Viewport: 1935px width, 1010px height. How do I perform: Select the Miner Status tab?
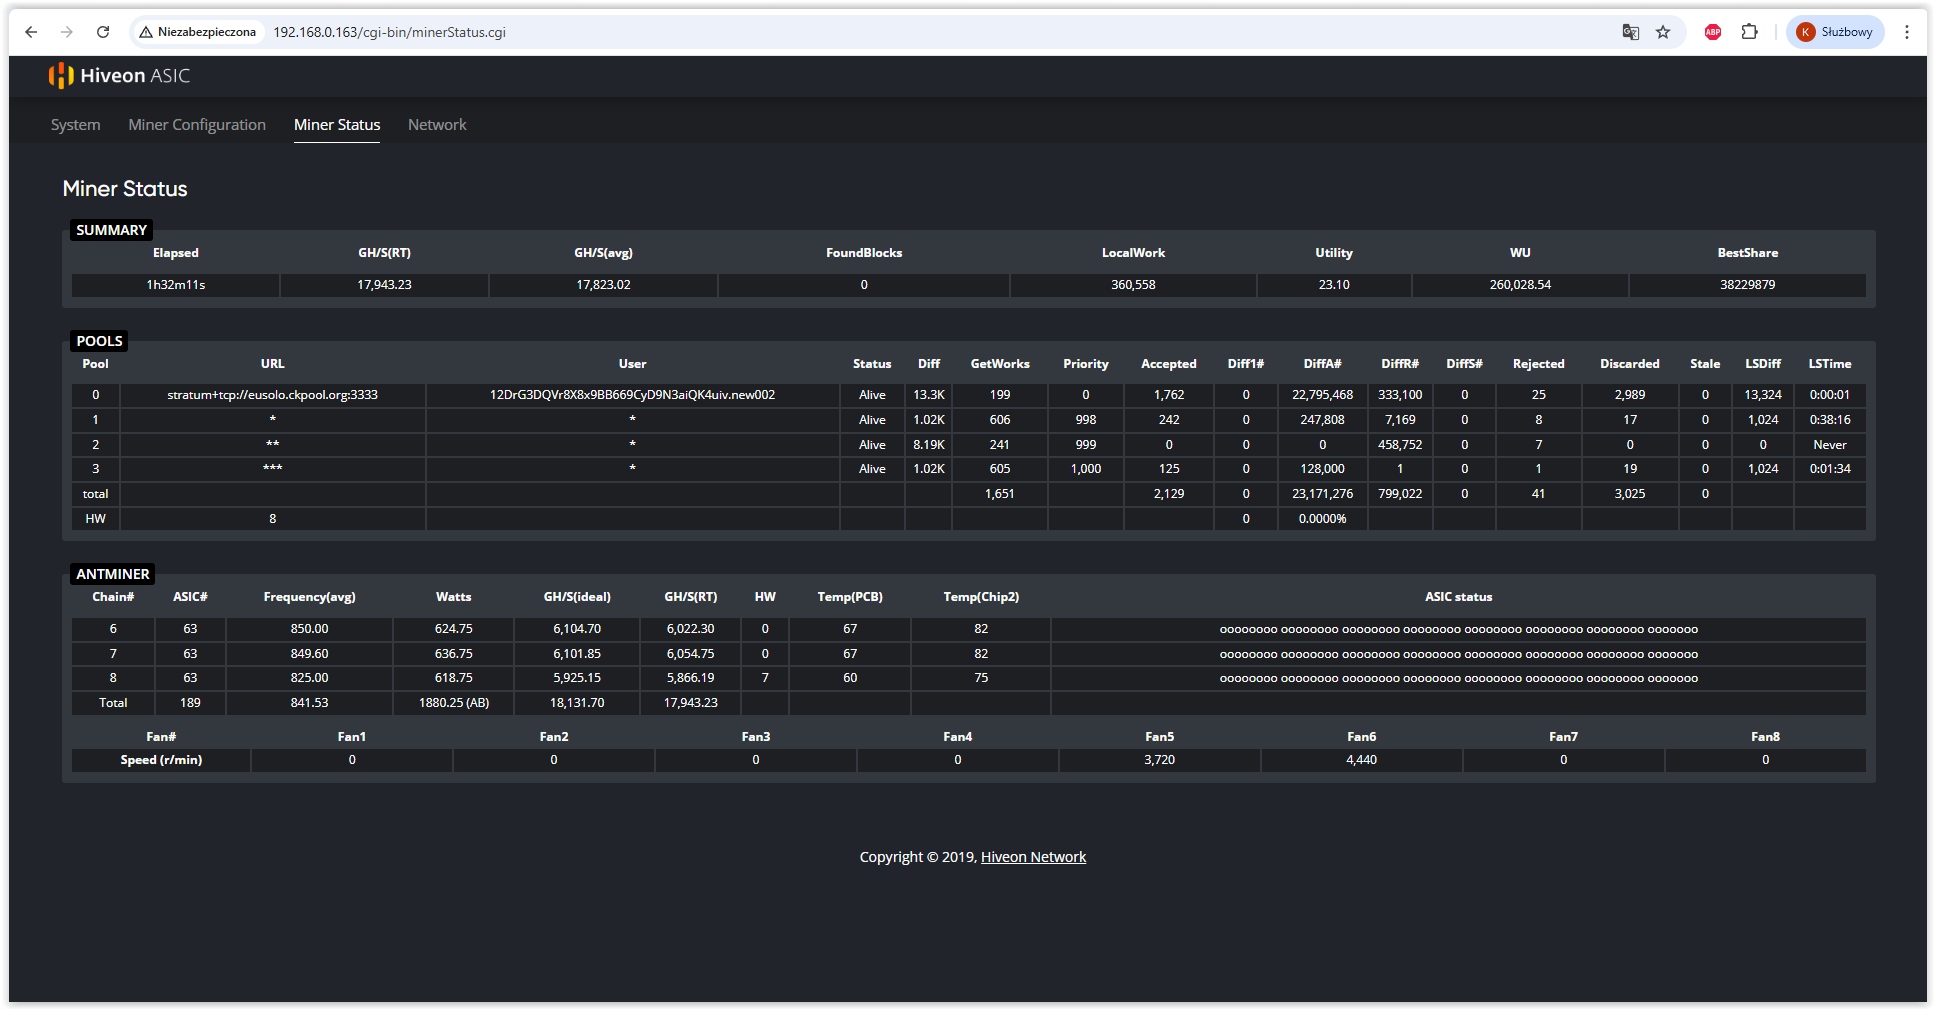pos(337,125)
